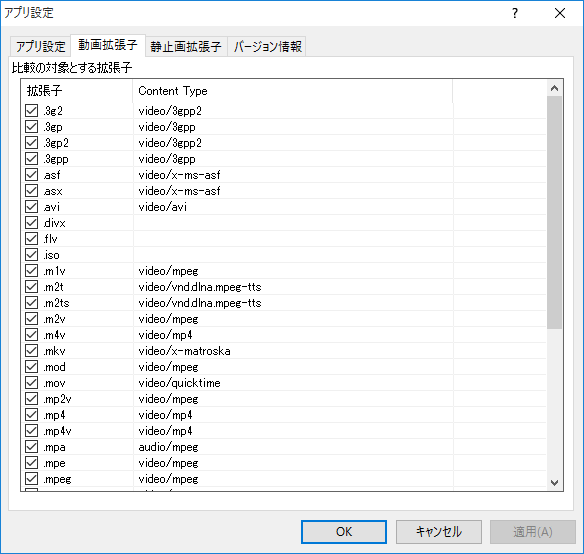Close the アプリ設定 dialog

point(560,13)
